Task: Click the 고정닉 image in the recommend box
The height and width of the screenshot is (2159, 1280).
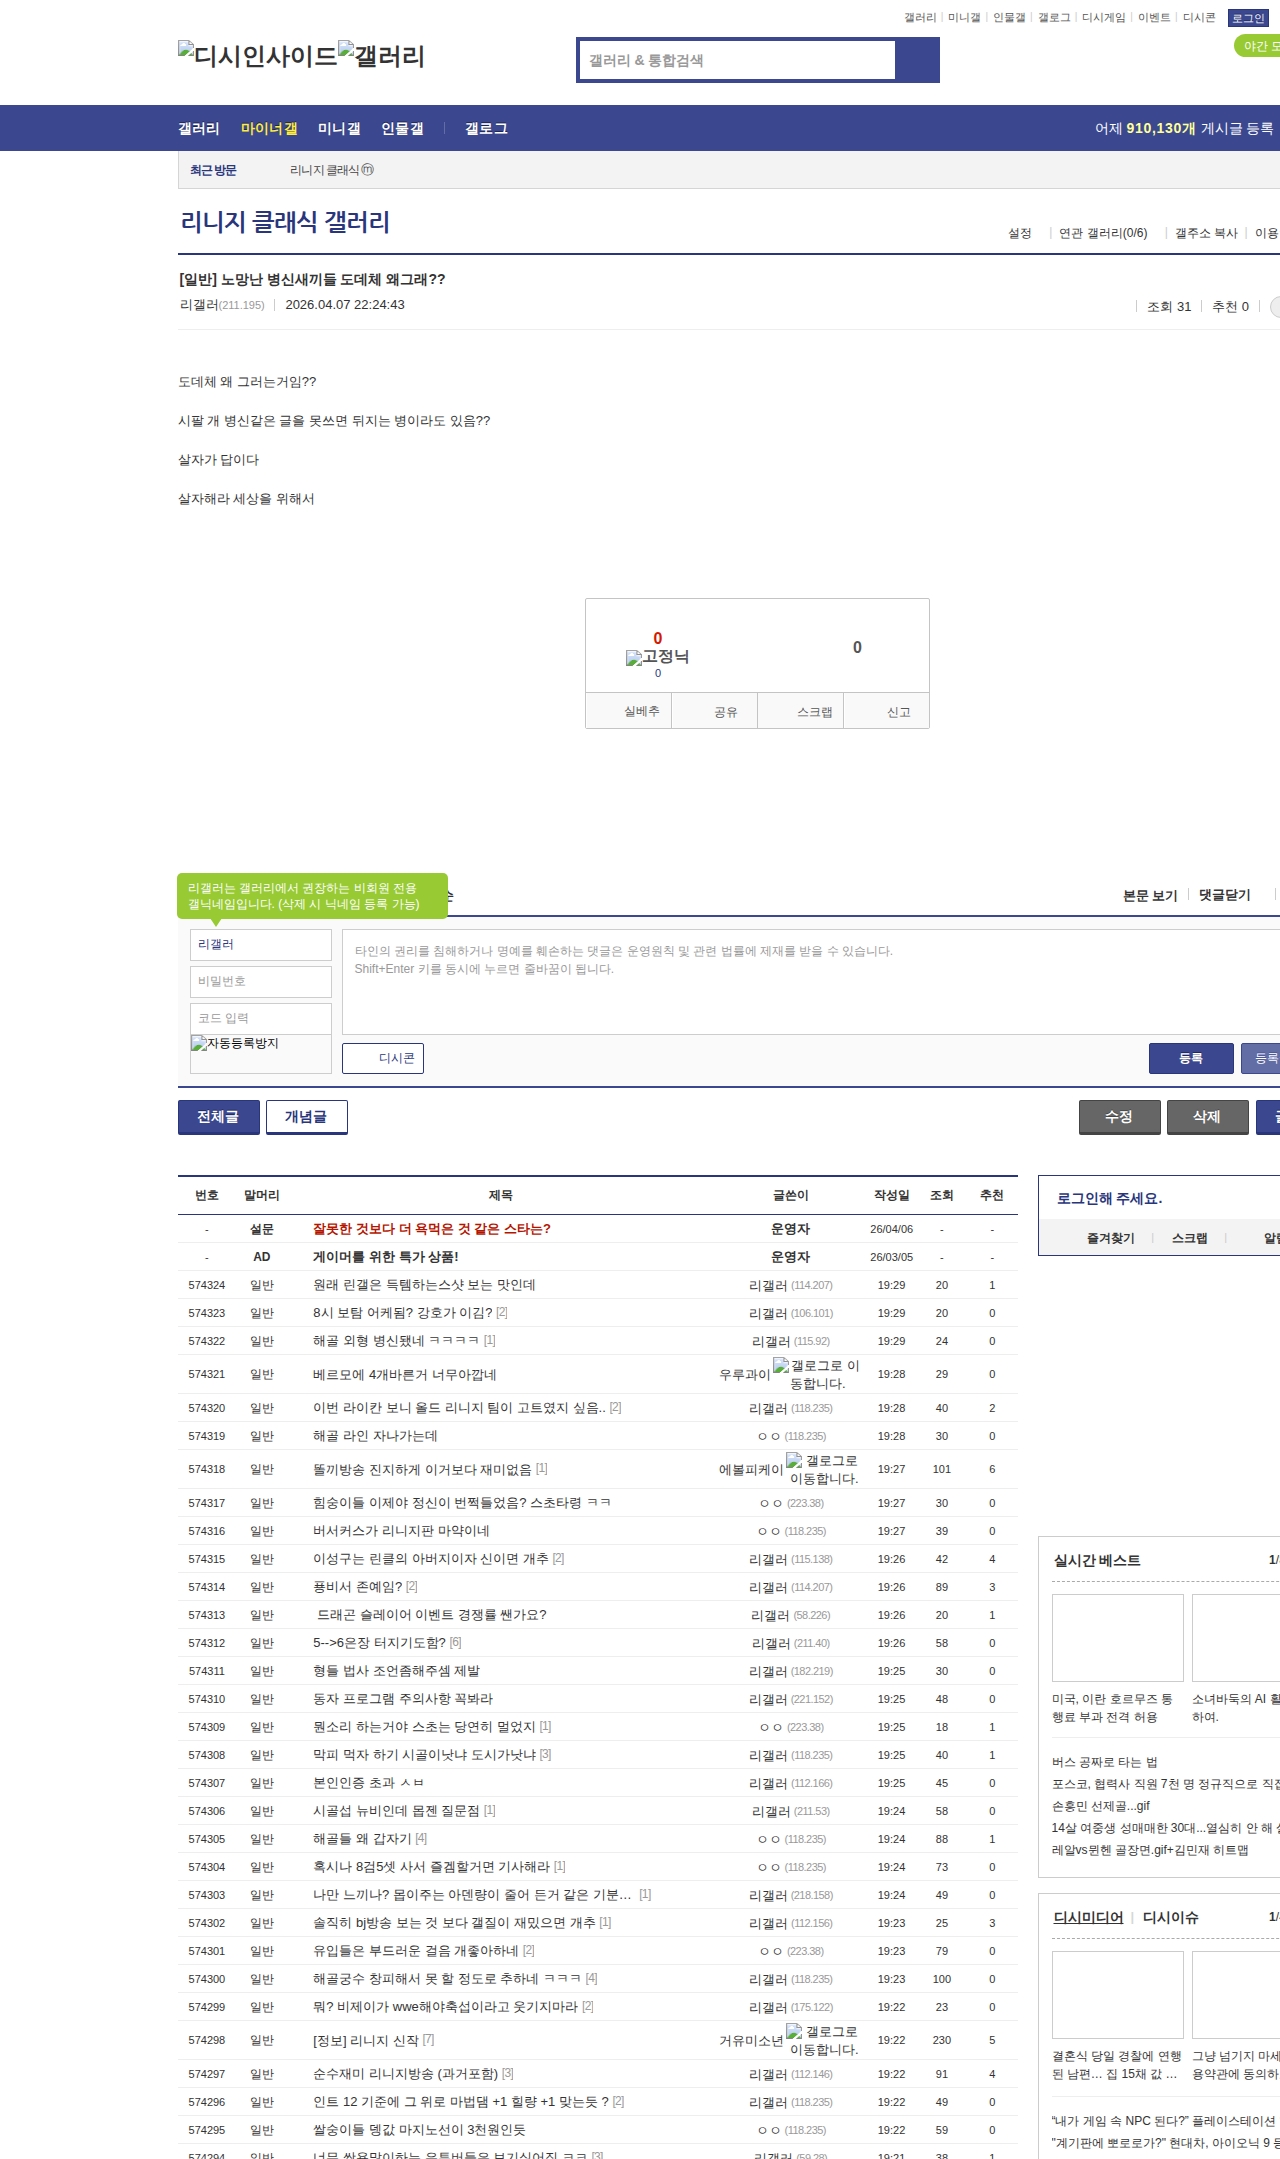Action: click(657, 657)
